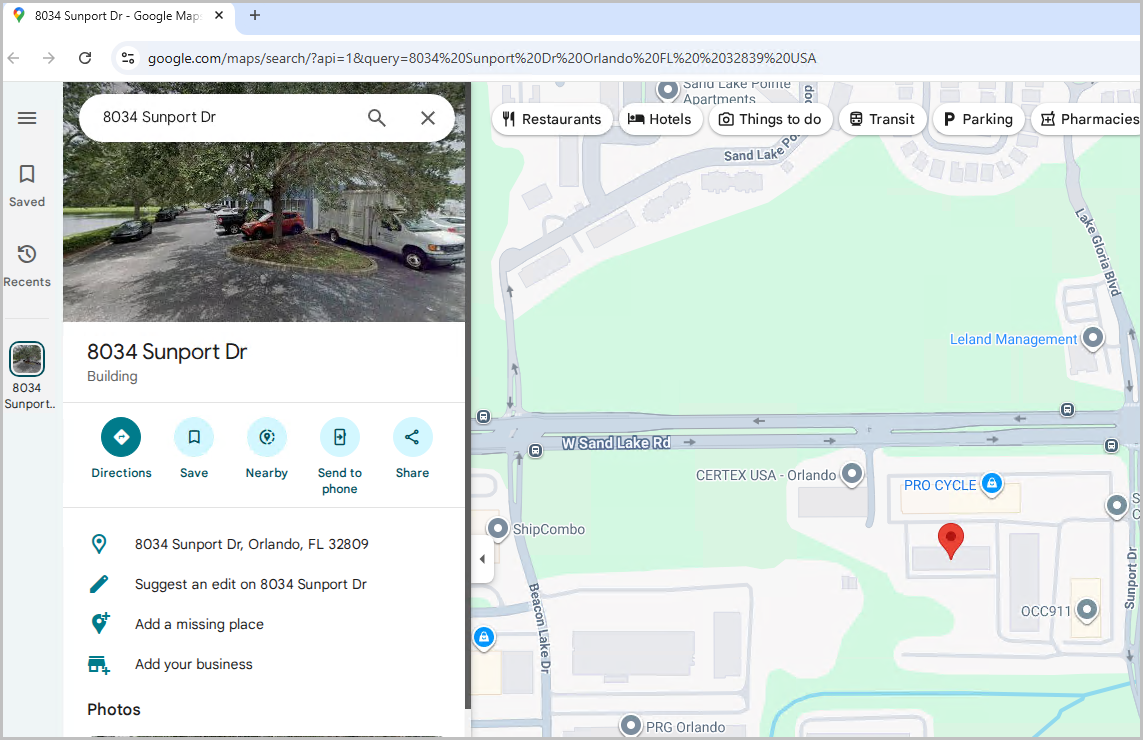
Task: Select the Things to do chip
Action: [x=770, y=119]
